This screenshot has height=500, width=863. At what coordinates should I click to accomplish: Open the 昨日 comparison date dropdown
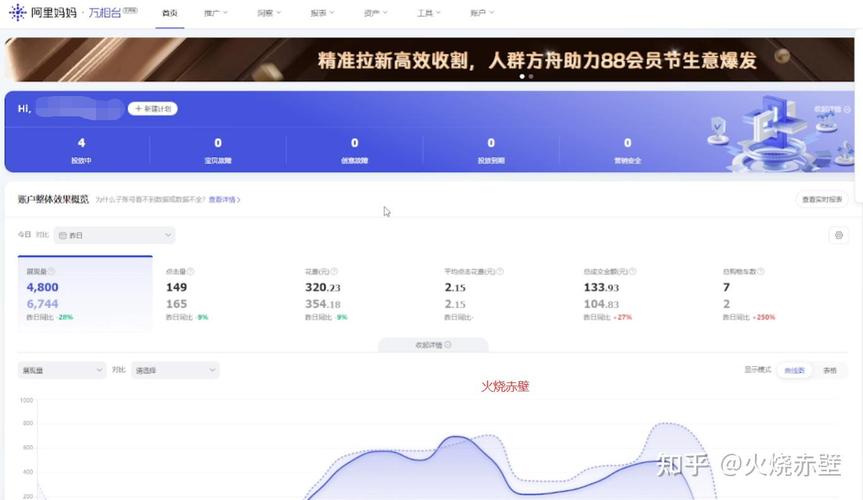(114, 235)
